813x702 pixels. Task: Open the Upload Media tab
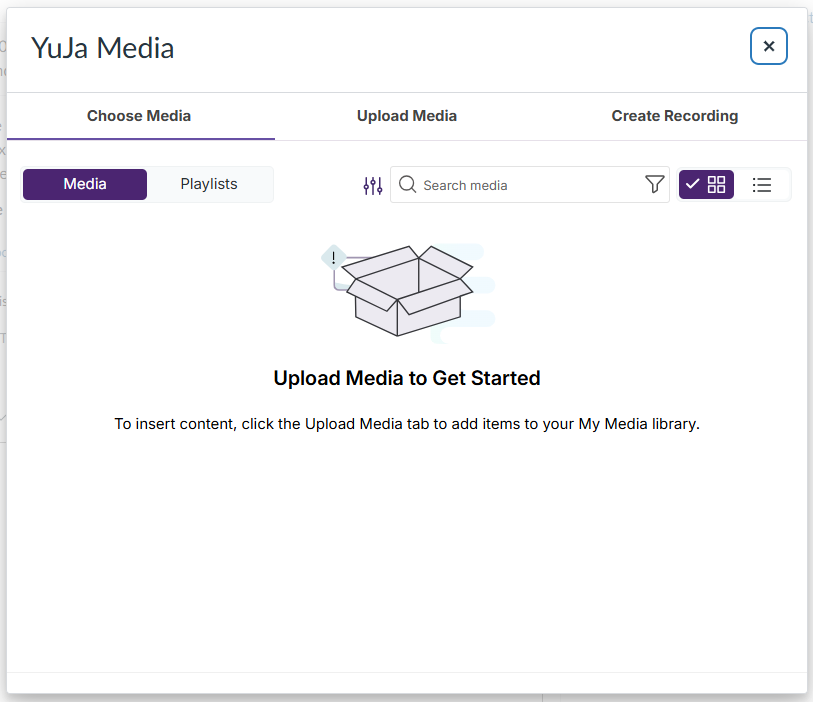click(406, 116)
